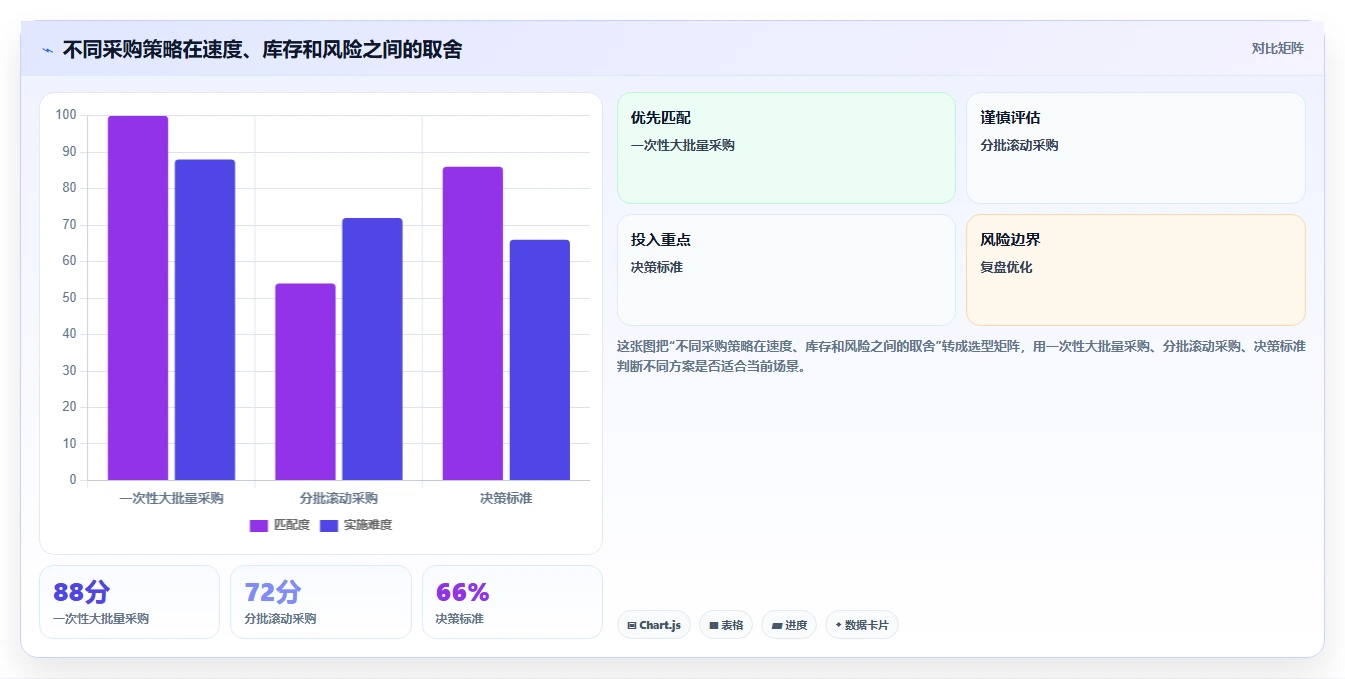This screenshot has height=679, width=1345.
Task: Select the 优先匹配 matrix card
Action: [786, 148]
